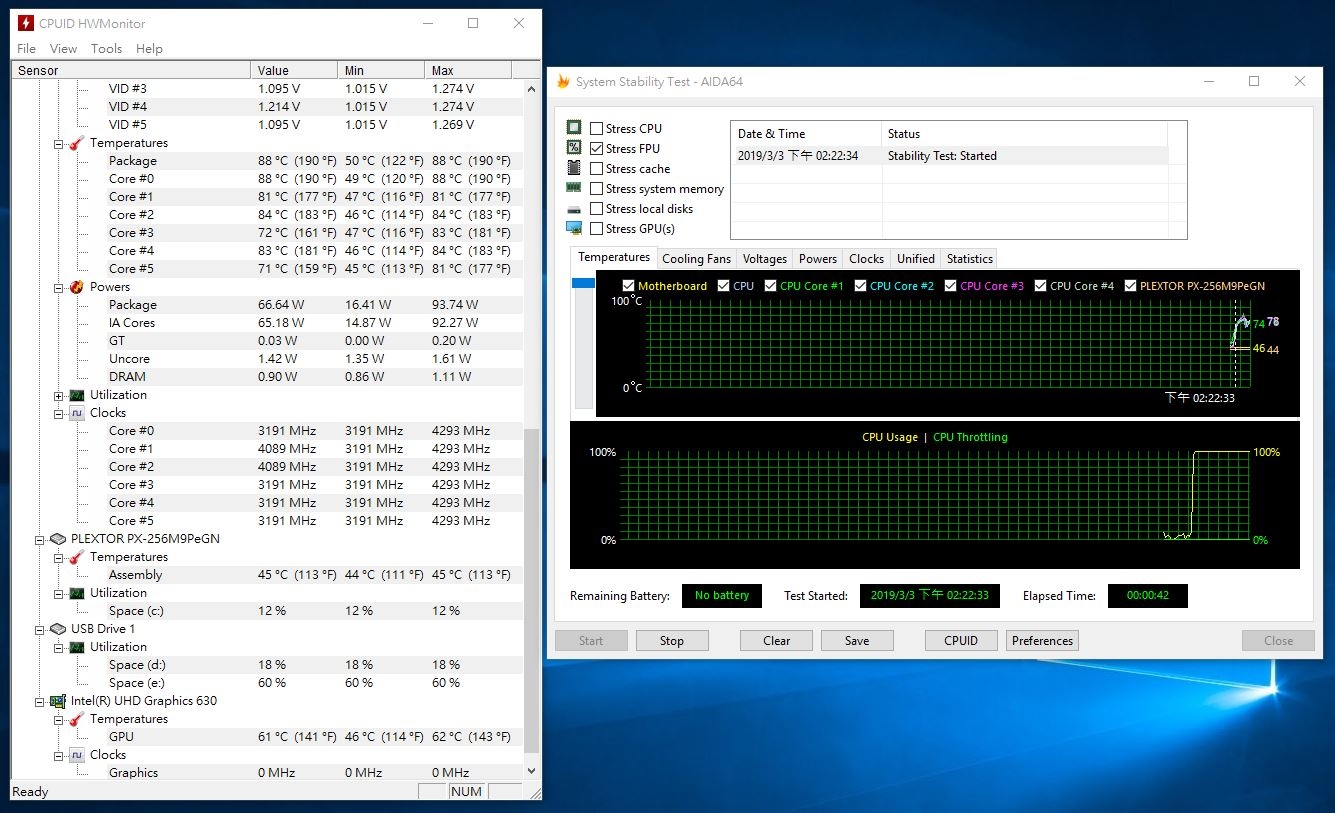1335x813 pixels.
Task: Click the blue graph scale bar beside temperatures
Action: click(x=583, y=284)
